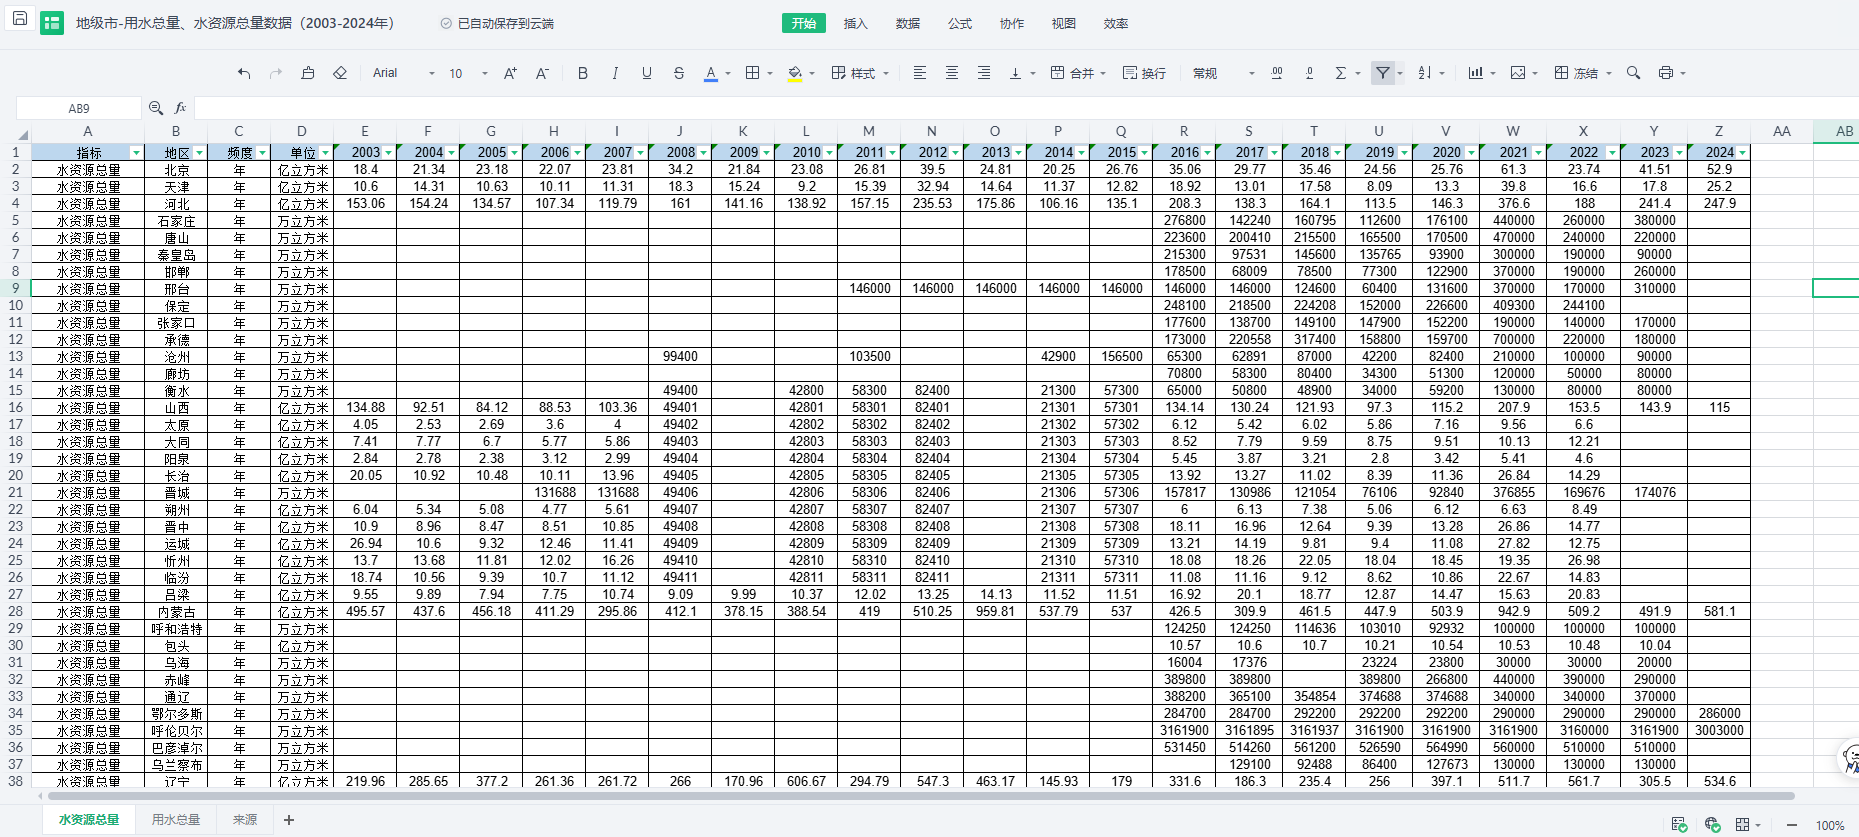Open the status bar grid view menu
This screenshot has height=837, width=1859.
[1748, 825]
